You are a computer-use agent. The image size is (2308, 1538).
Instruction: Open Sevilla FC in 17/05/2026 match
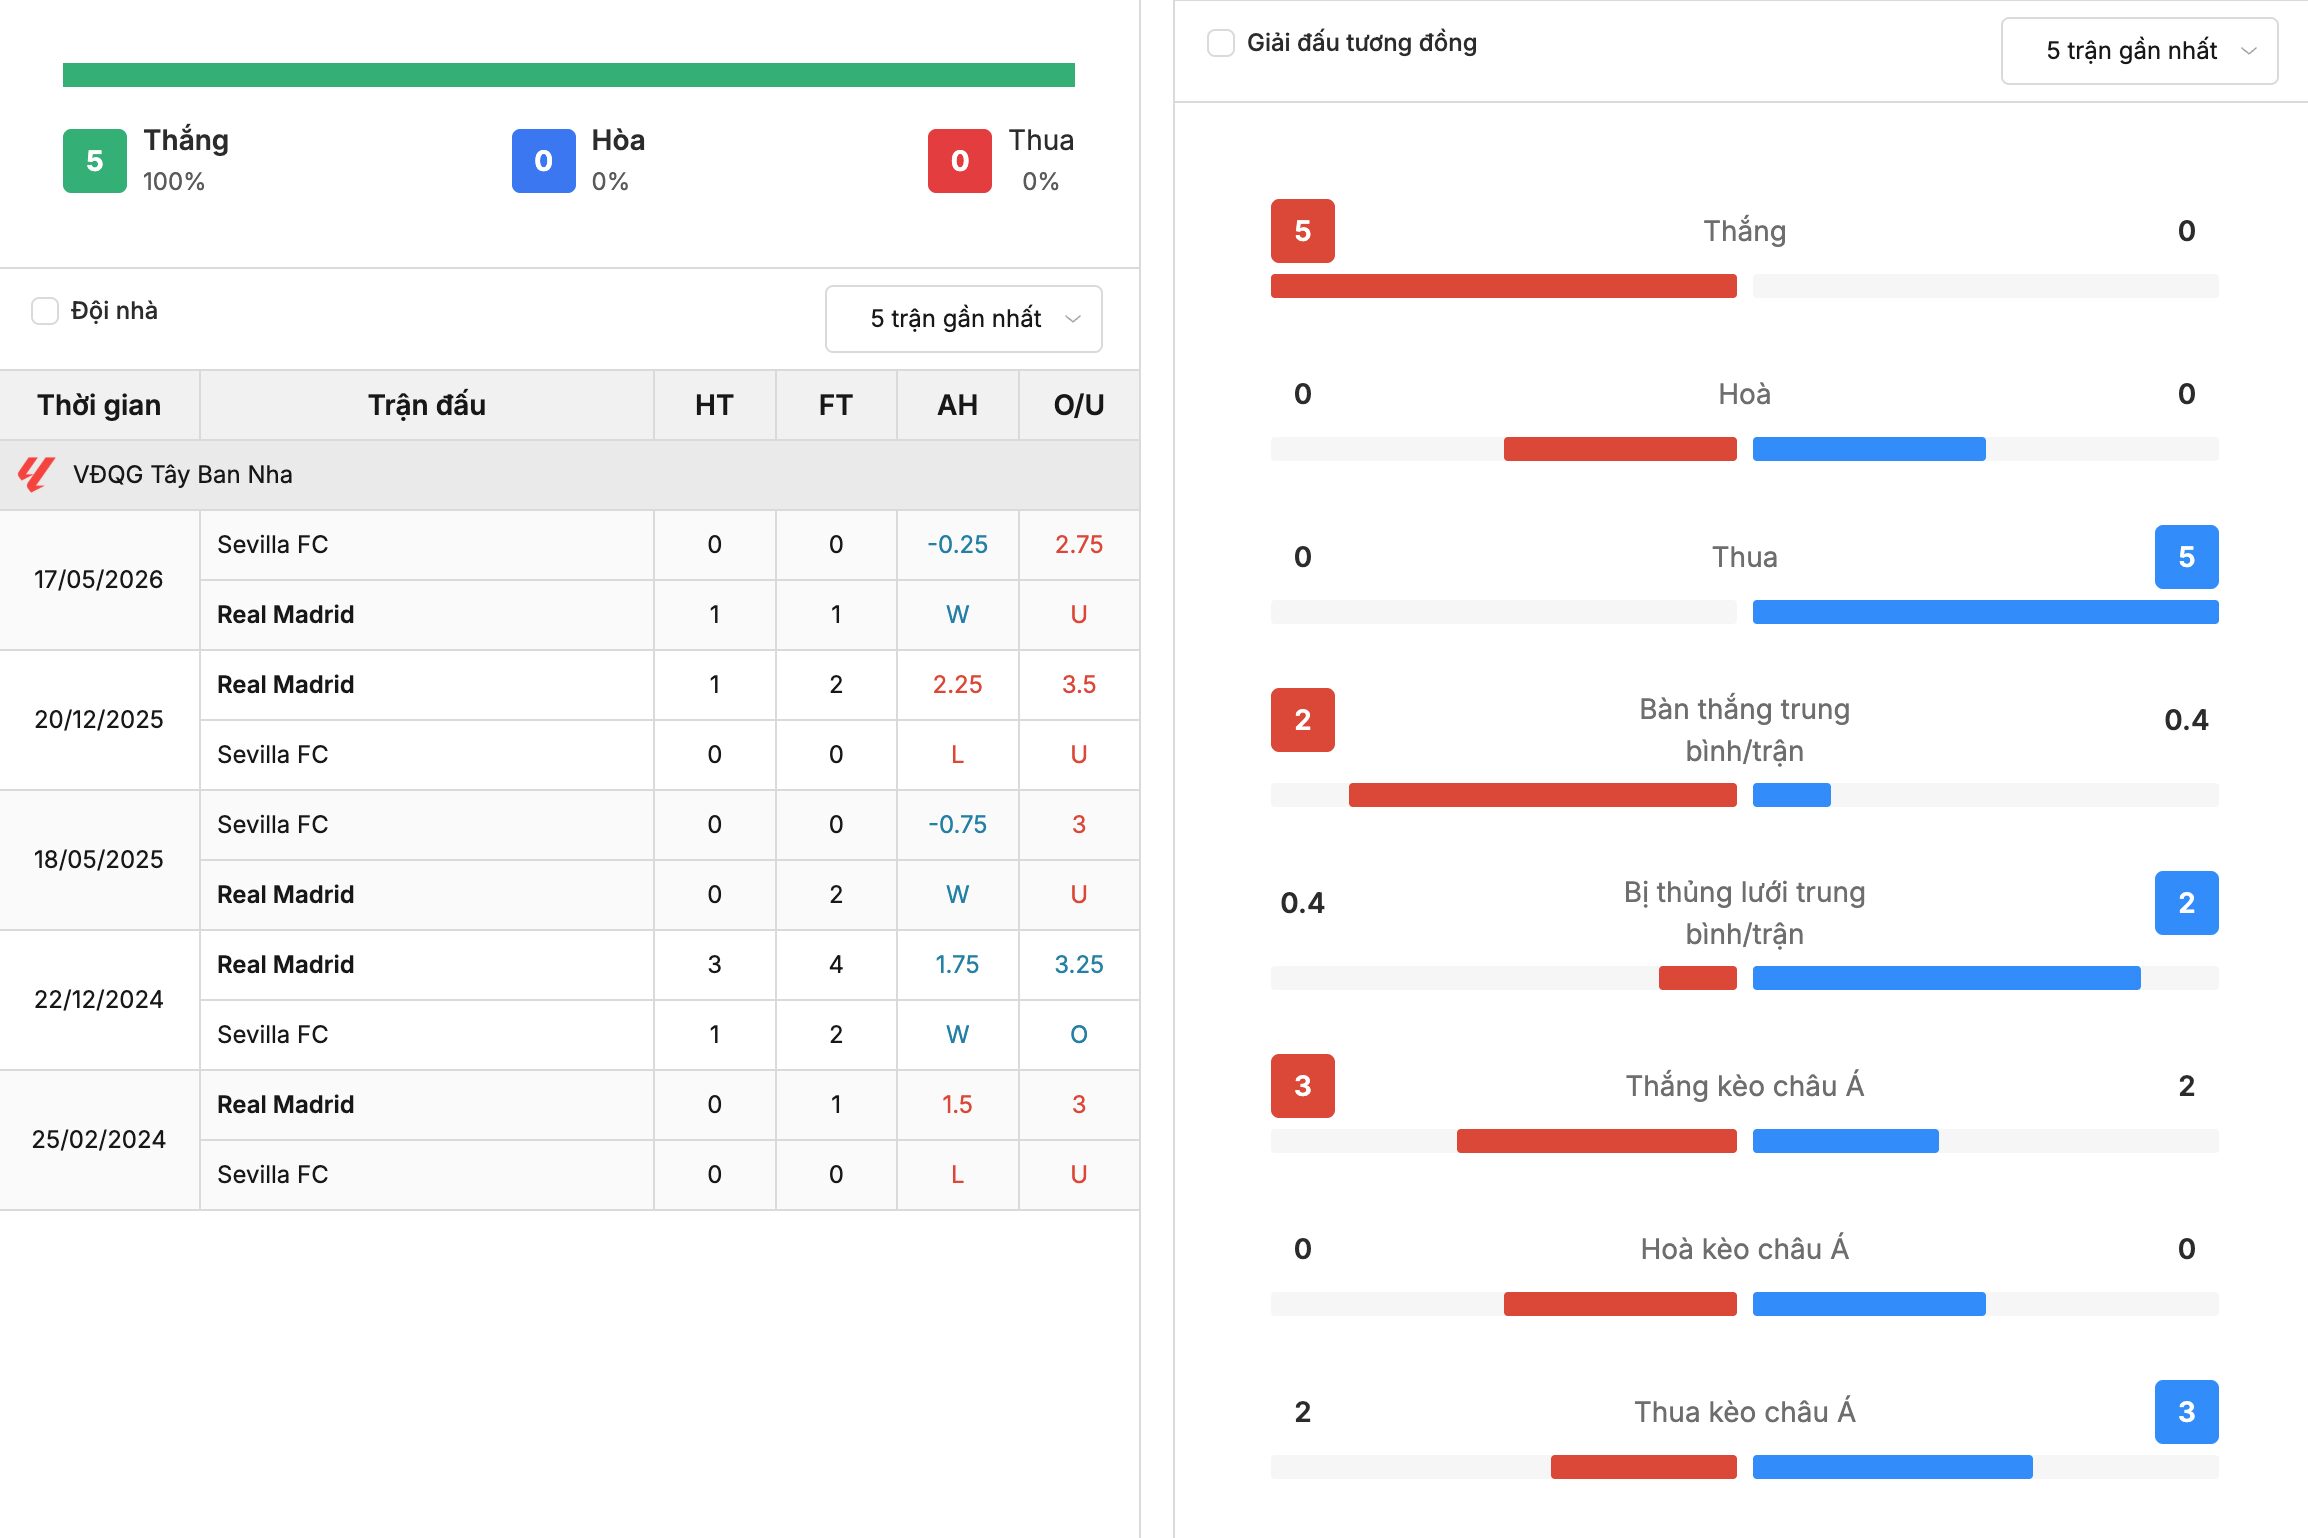(273, 545)
